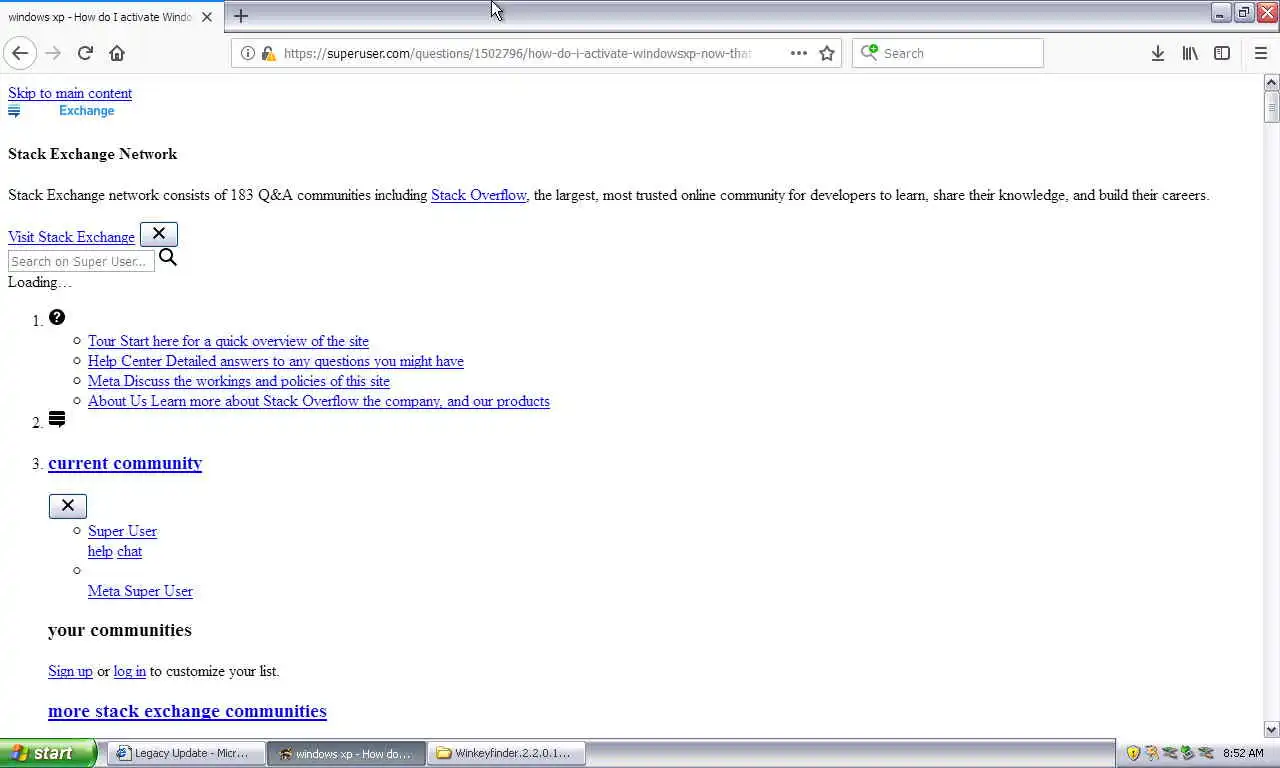Click the page scrollbar down arrow

(x=1272, y=730)
